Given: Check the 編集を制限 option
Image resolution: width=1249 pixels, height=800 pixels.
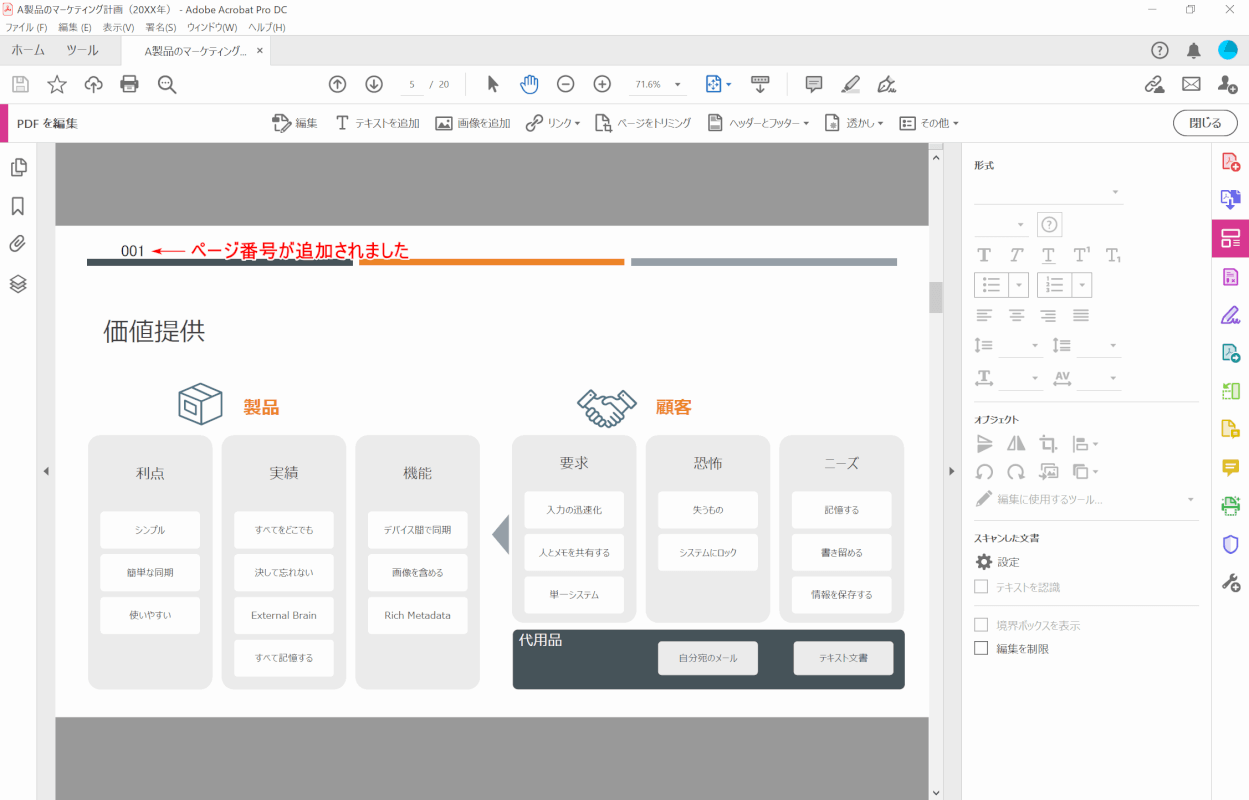Looking at the screenshot, I should coord(981,649).
